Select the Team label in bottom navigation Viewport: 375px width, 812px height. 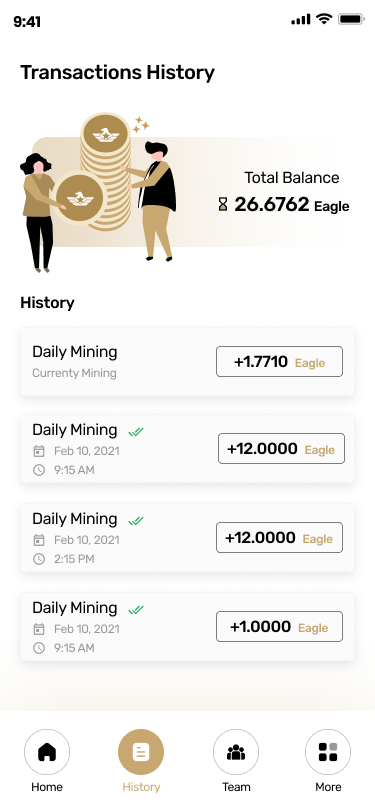tap(236, 787)
